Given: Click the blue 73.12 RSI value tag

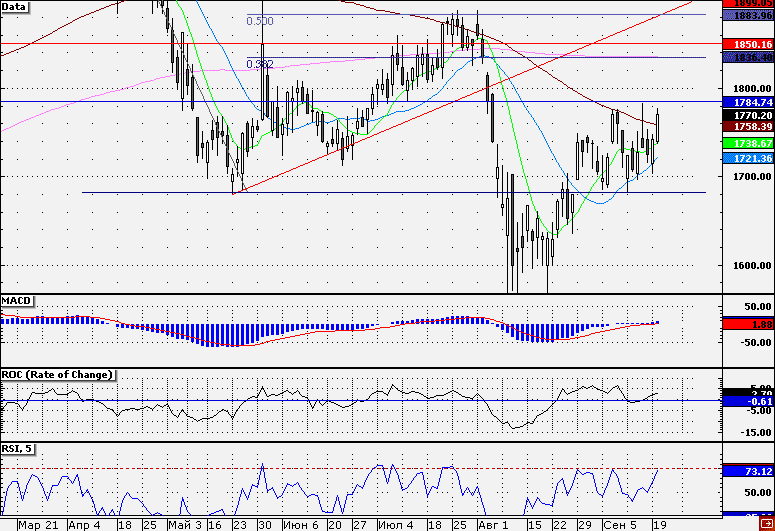Looking at the screenshot, I should [x=748, y=470].
